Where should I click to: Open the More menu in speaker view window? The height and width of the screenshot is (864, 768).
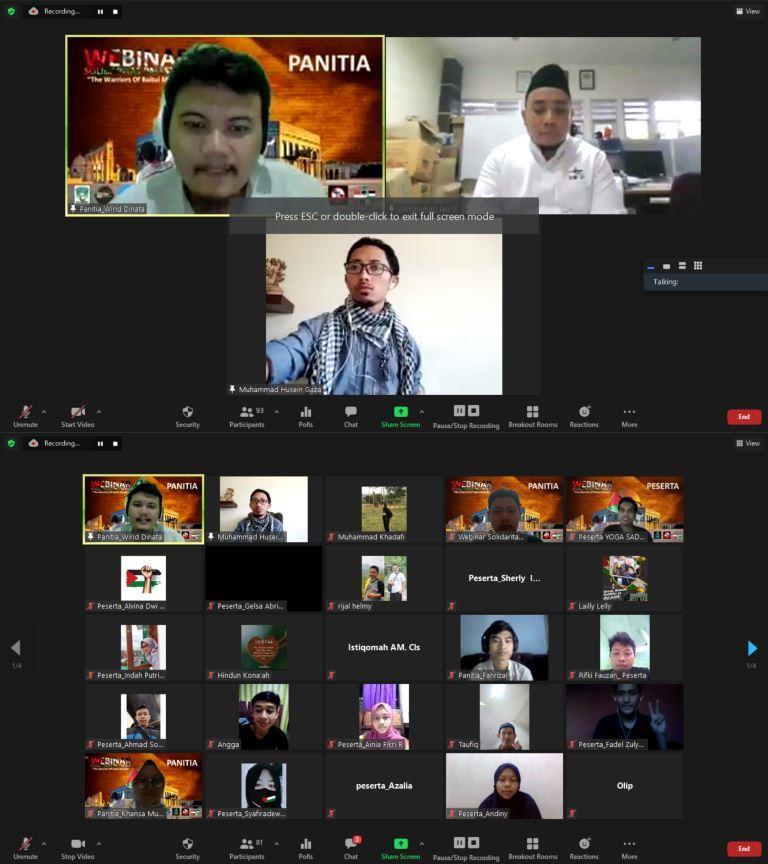pos(629,416)
